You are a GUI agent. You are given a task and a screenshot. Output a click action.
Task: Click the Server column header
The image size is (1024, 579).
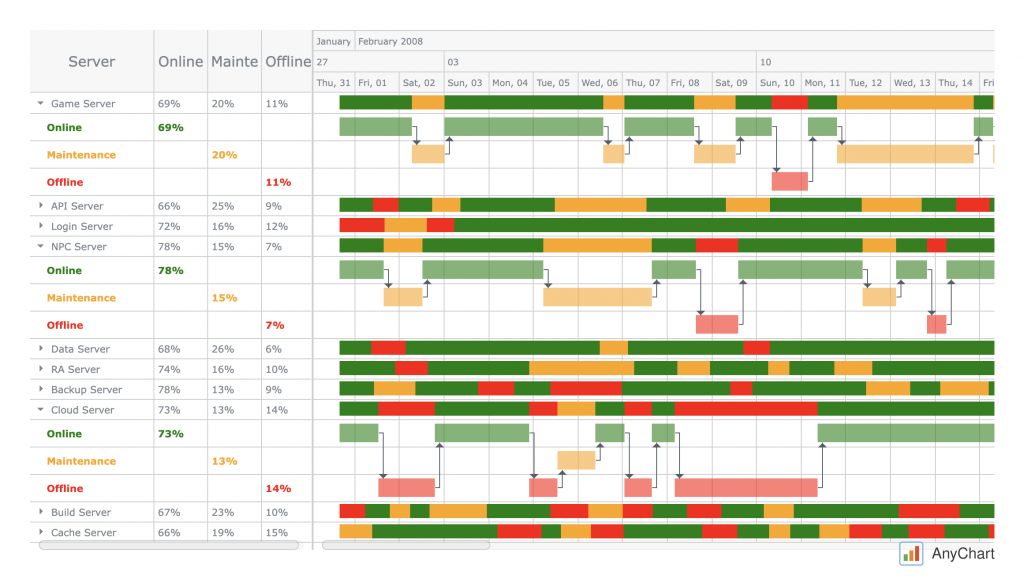click(90, 61)
